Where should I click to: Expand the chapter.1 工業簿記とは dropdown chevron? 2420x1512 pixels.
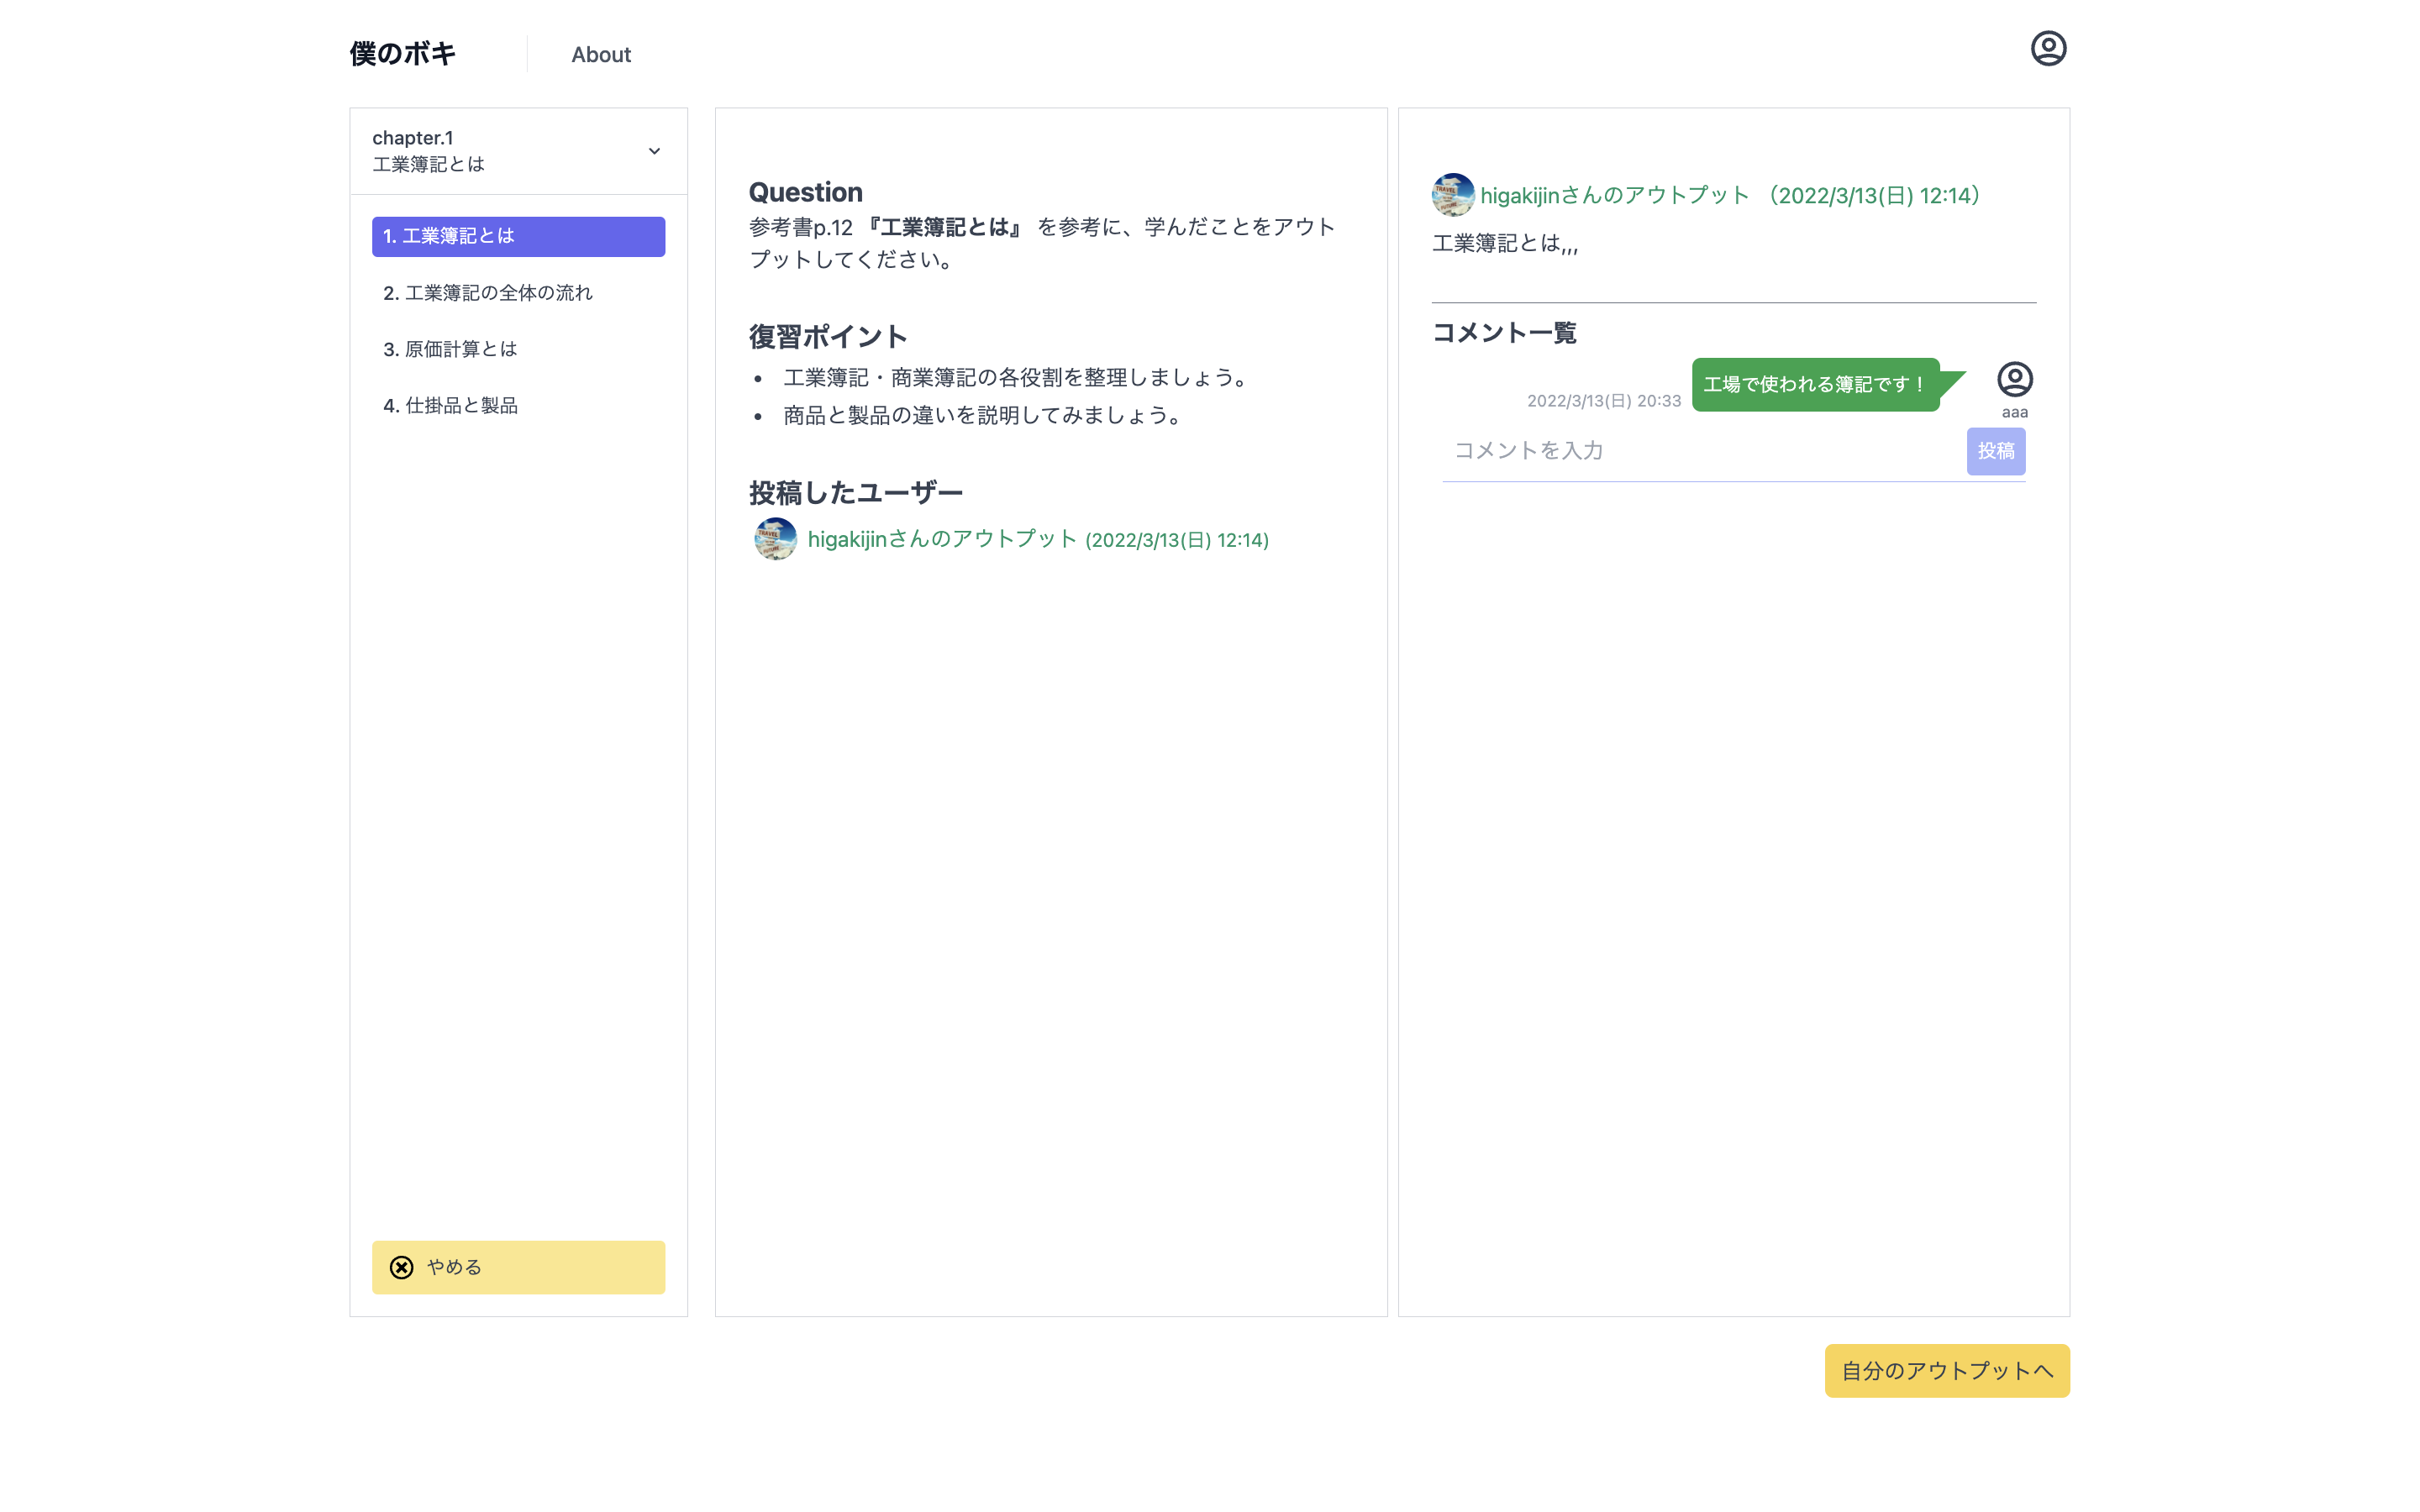pyautogui.click(x=655, y=151)
